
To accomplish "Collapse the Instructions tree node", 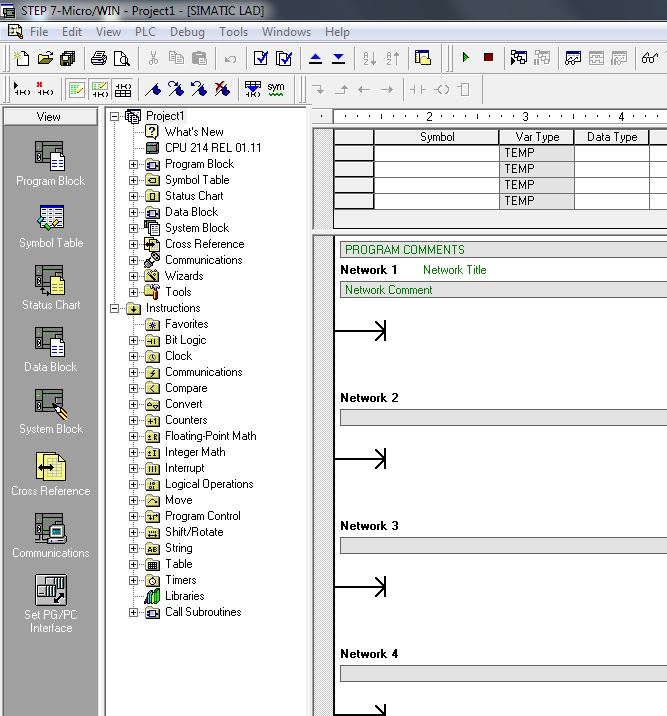I will click(114, 309).
